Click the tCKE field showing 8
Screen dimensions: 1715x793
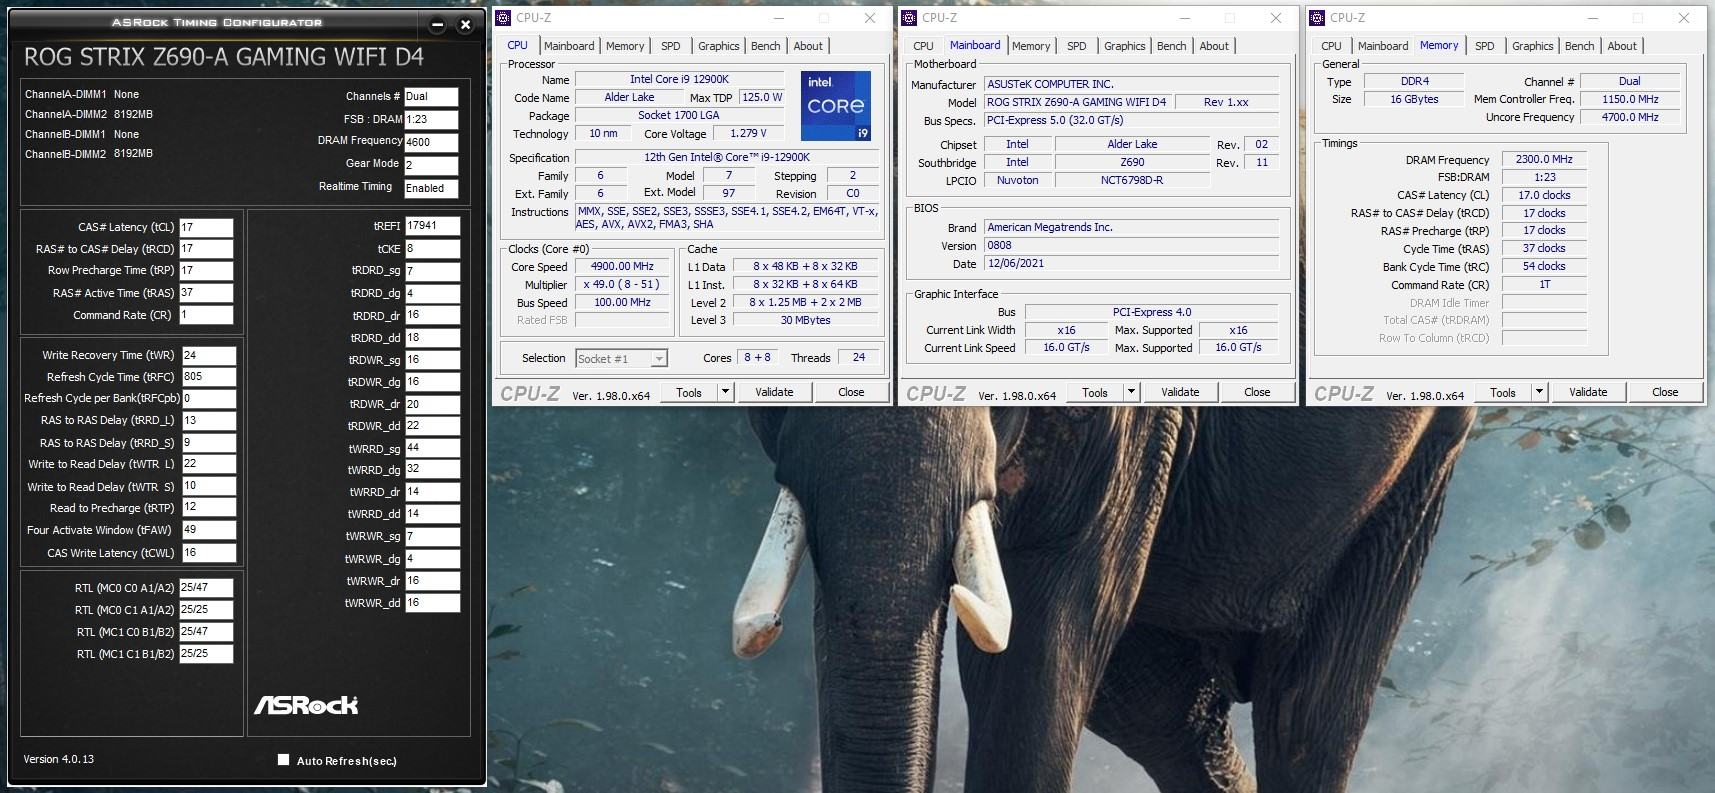click(432, 249)
